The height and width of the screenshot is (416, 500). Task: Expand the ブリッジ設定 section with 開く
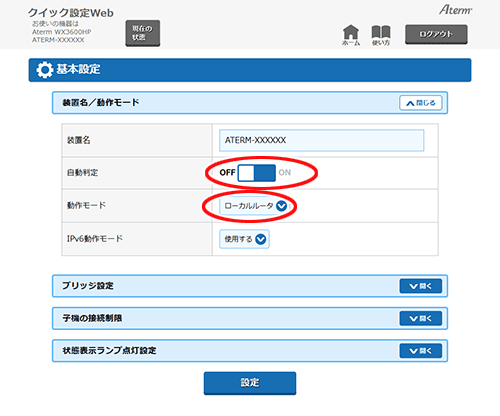point(421,286)
